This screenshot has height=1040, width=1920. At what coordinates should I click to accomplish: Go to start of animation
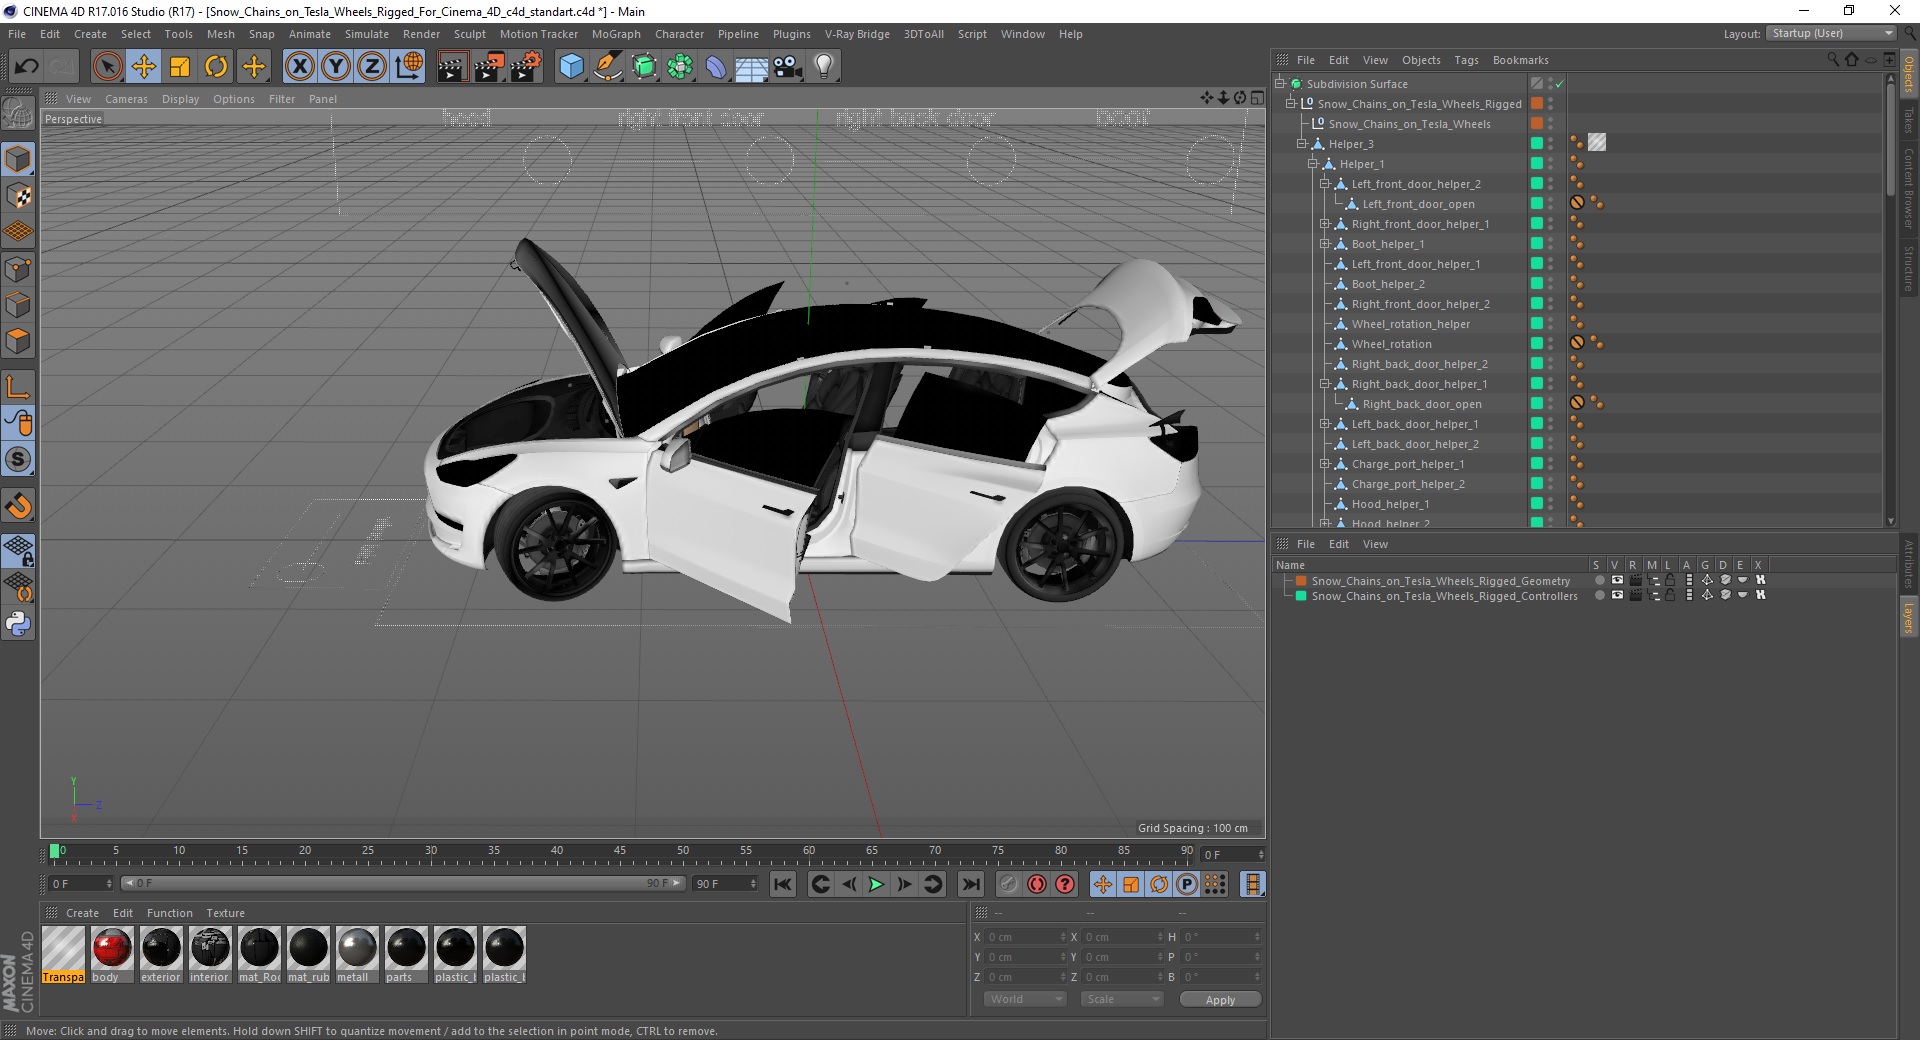783,884
